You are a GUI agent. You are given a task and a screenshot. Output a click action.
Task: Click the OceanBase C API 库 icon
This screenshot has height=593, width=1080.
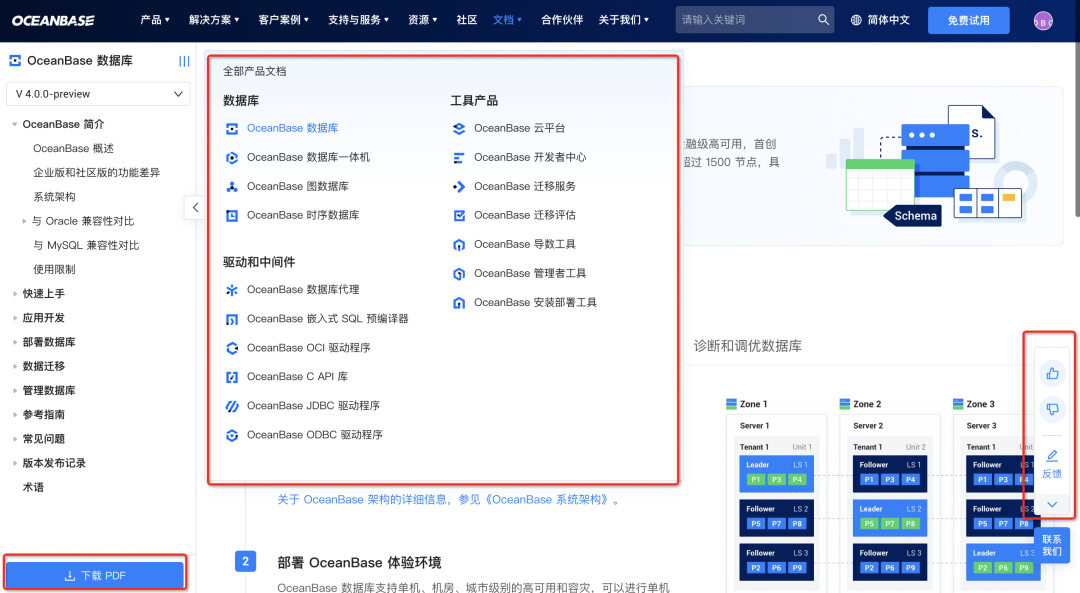pos(232,377)
